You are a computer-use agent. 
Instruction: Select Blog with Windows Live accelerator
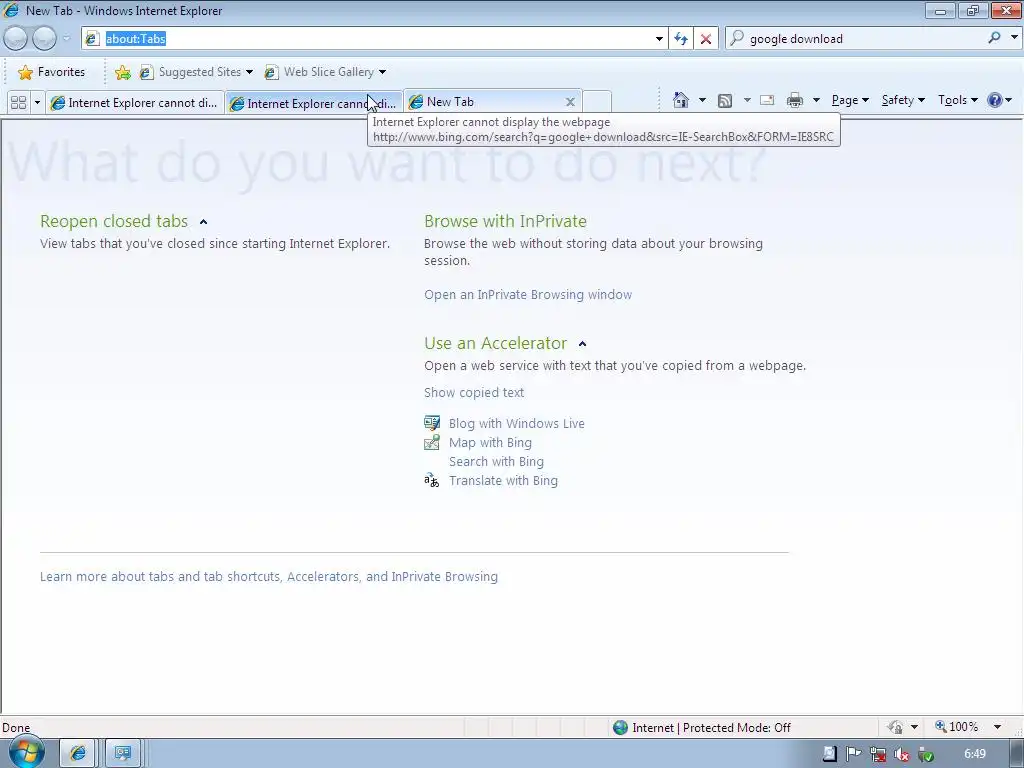(517, 423)
